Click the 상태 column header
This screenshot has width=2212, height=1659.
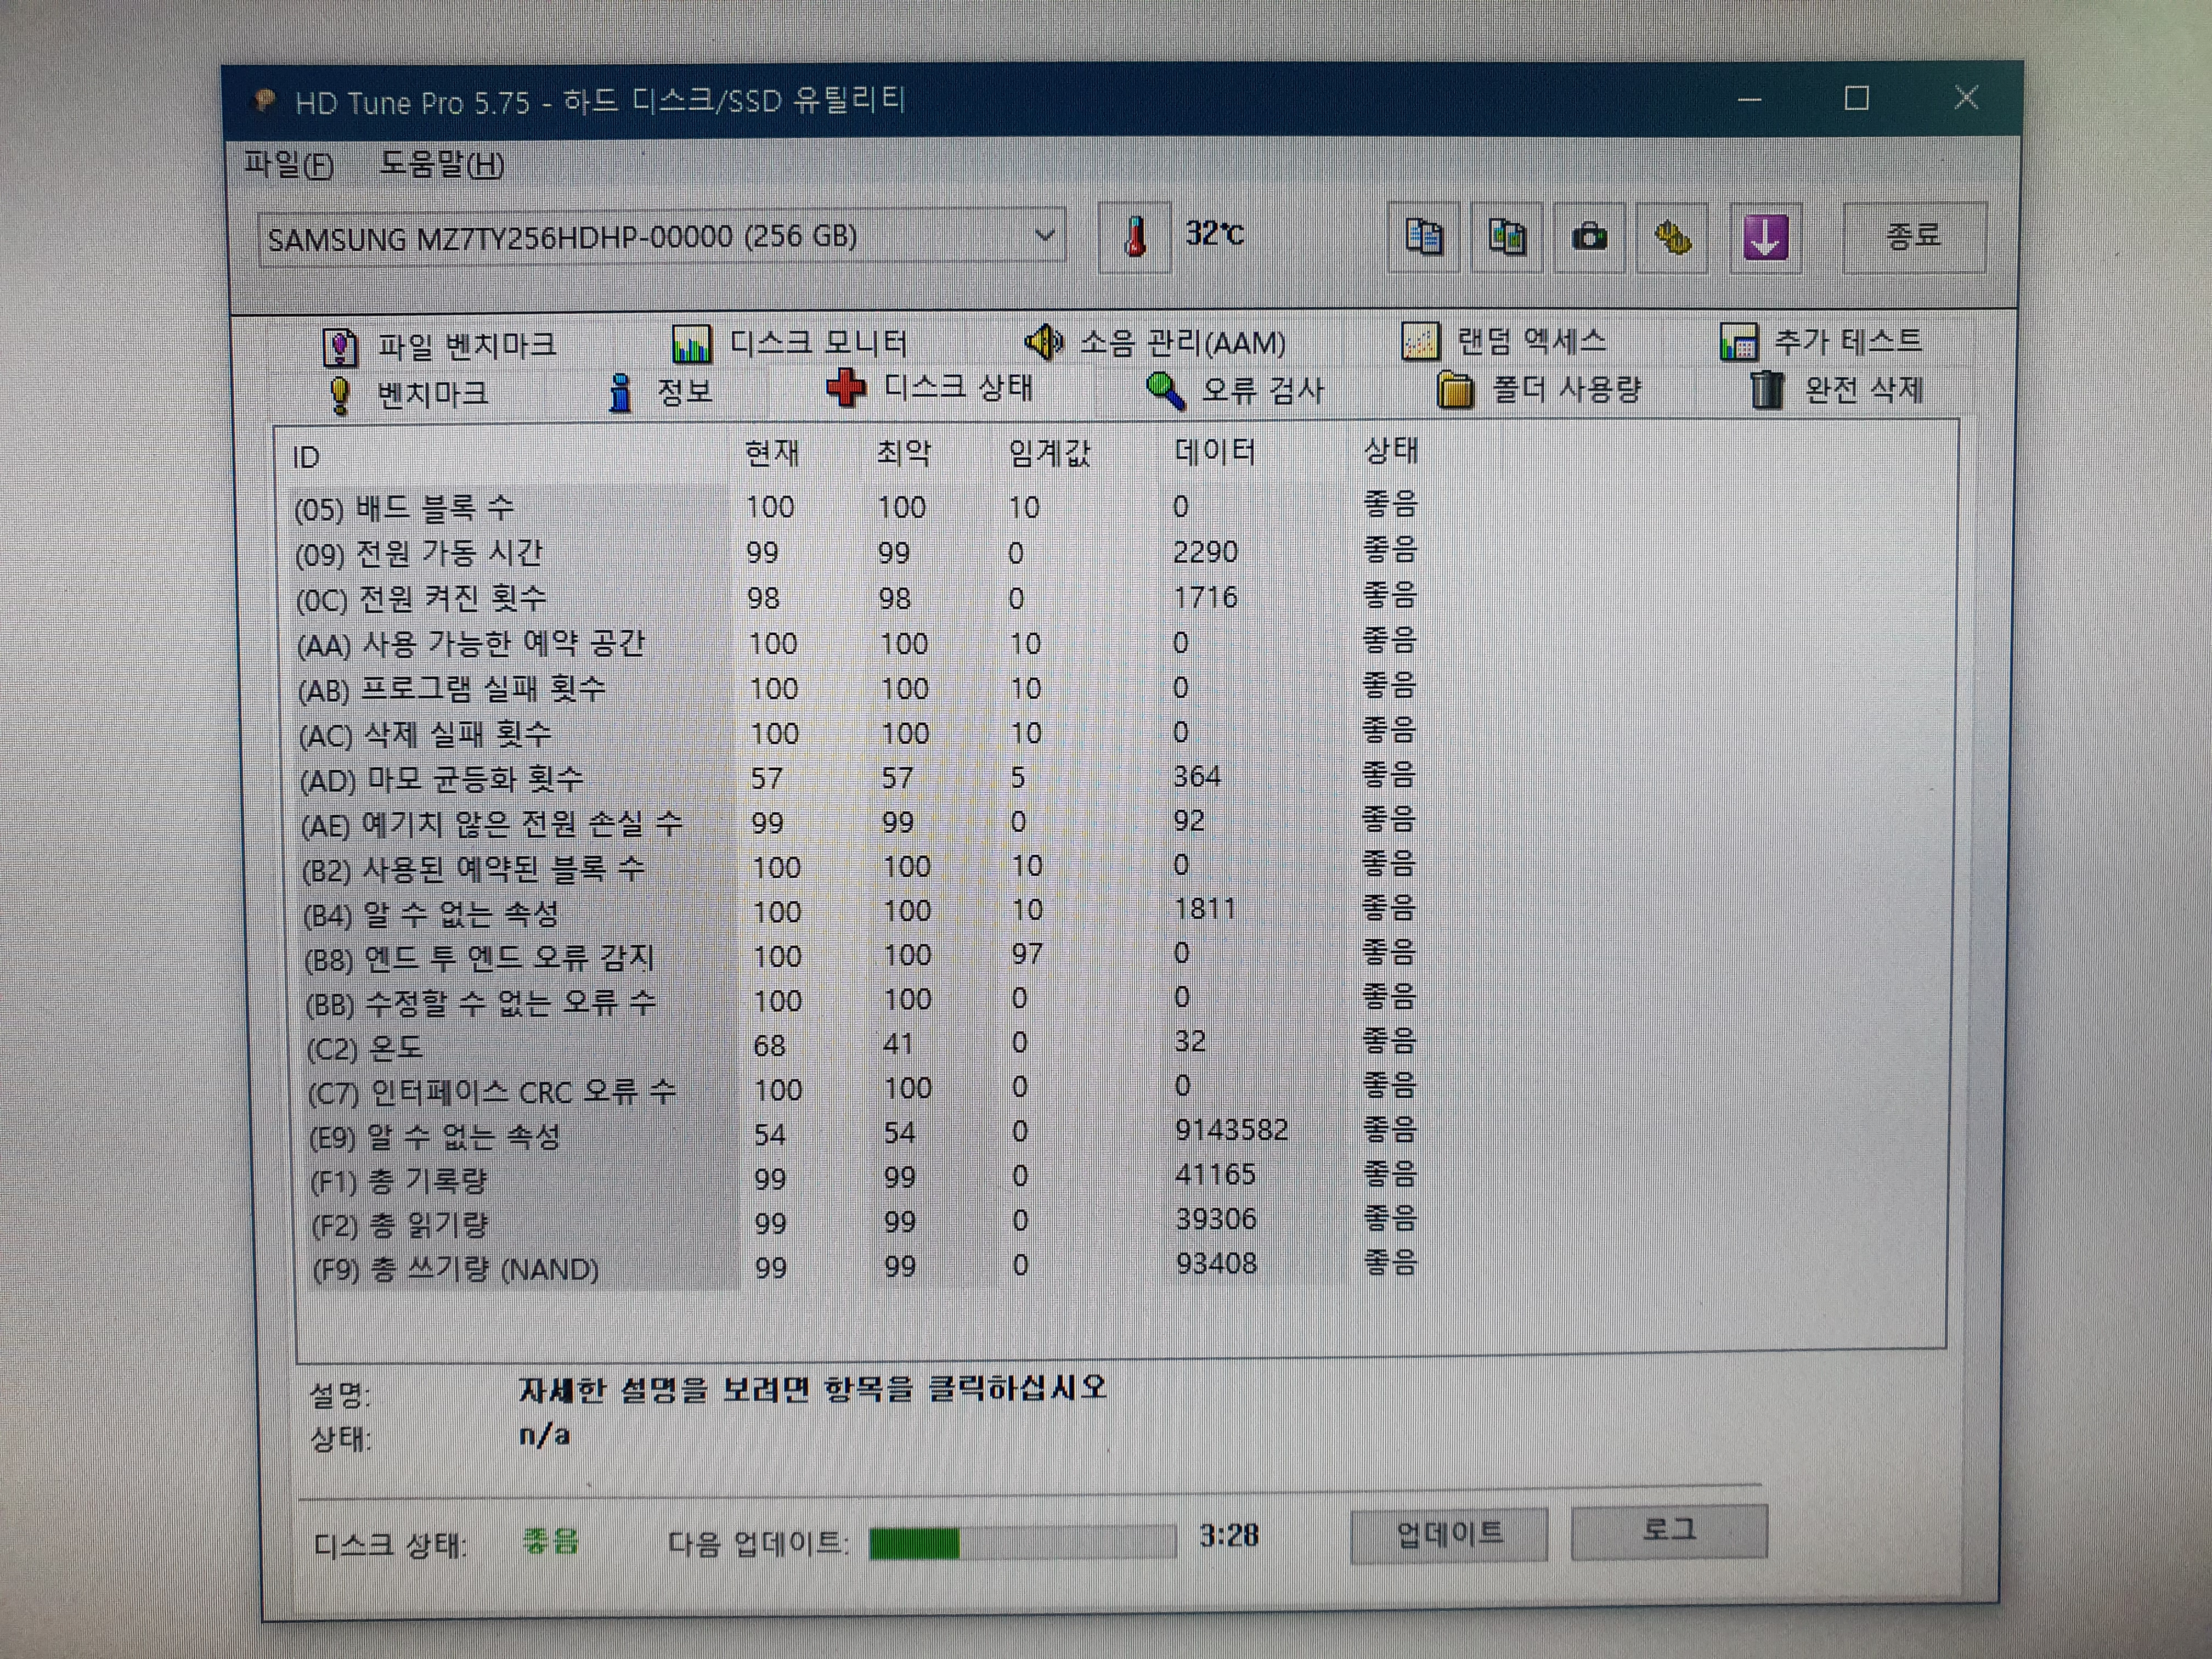[x=1391, y=451]
